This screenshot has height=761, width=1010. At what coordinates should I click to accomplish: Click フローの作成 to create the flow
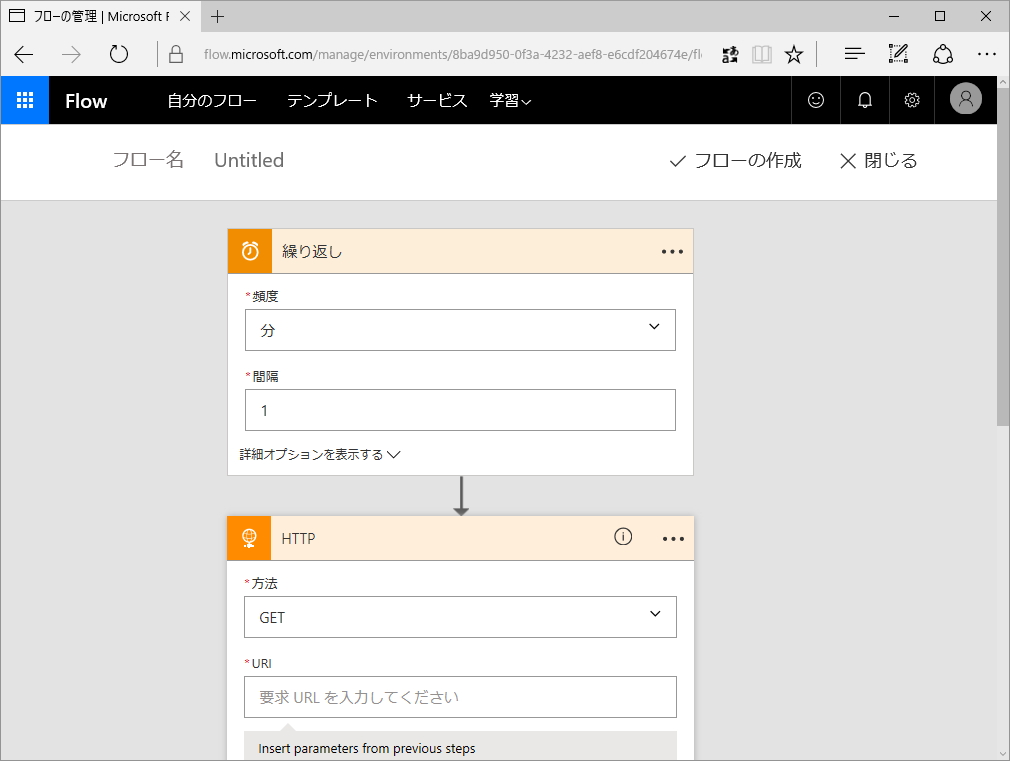click(x=736, y=160)
